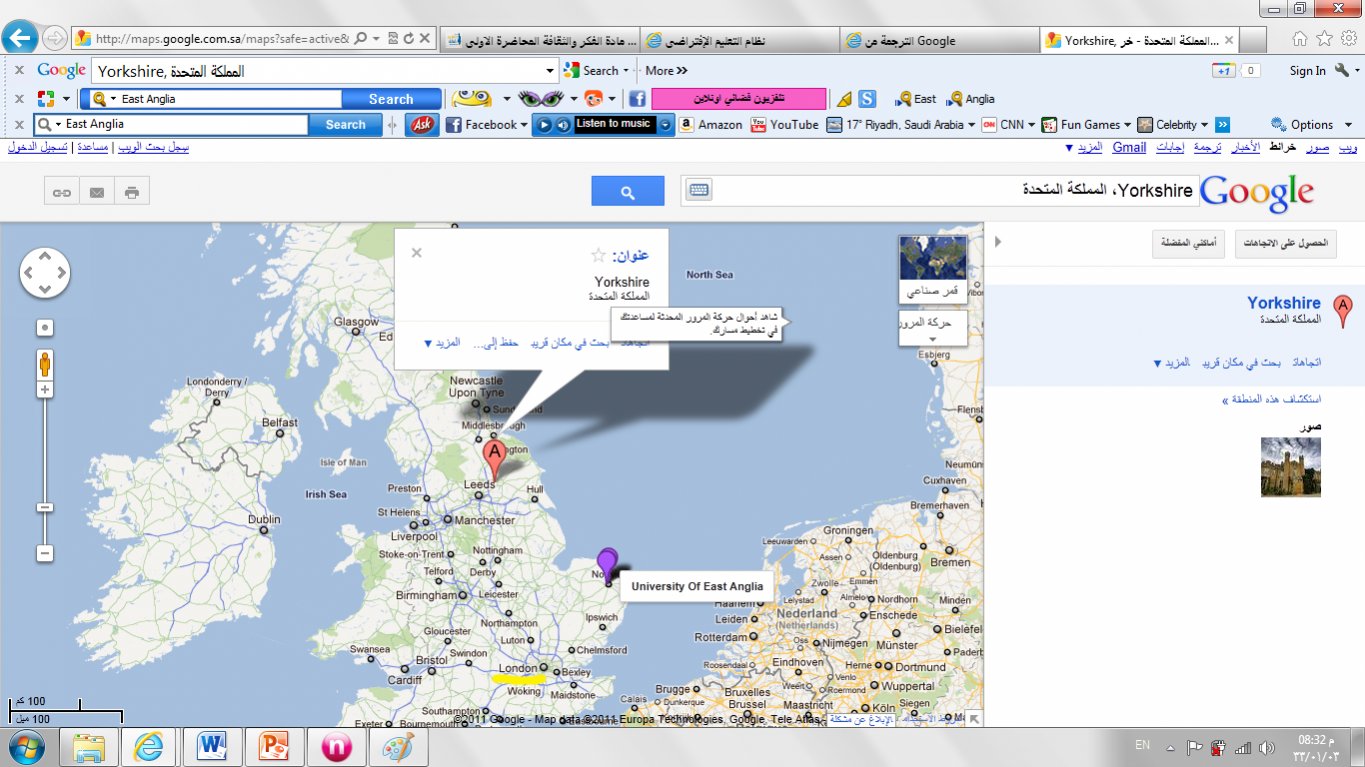Open PowerPoint from the taskbar

pos(274,747)
